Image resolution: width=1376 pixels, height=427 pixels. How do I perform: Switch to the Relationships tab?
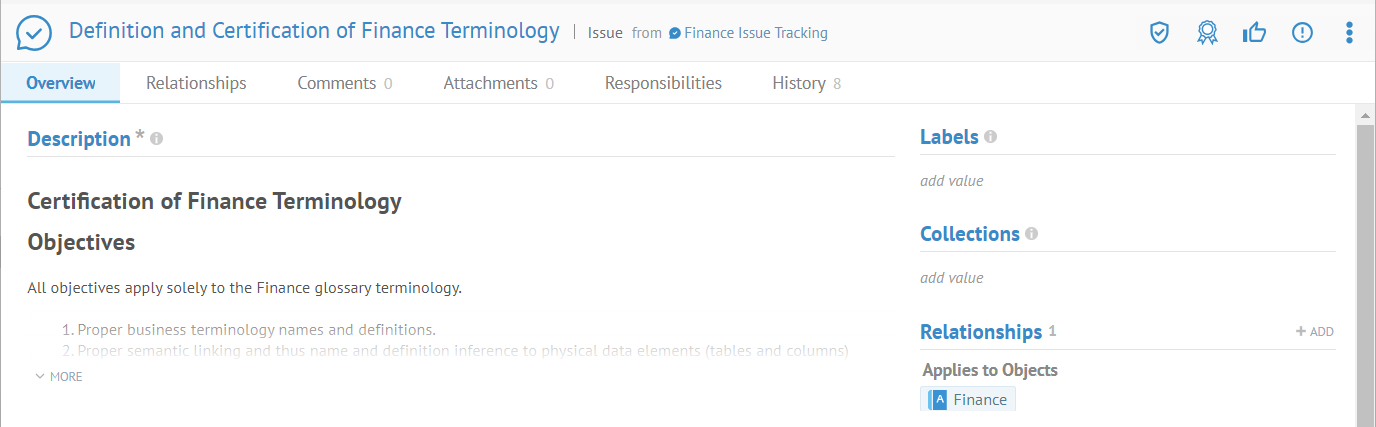point(196,83)
